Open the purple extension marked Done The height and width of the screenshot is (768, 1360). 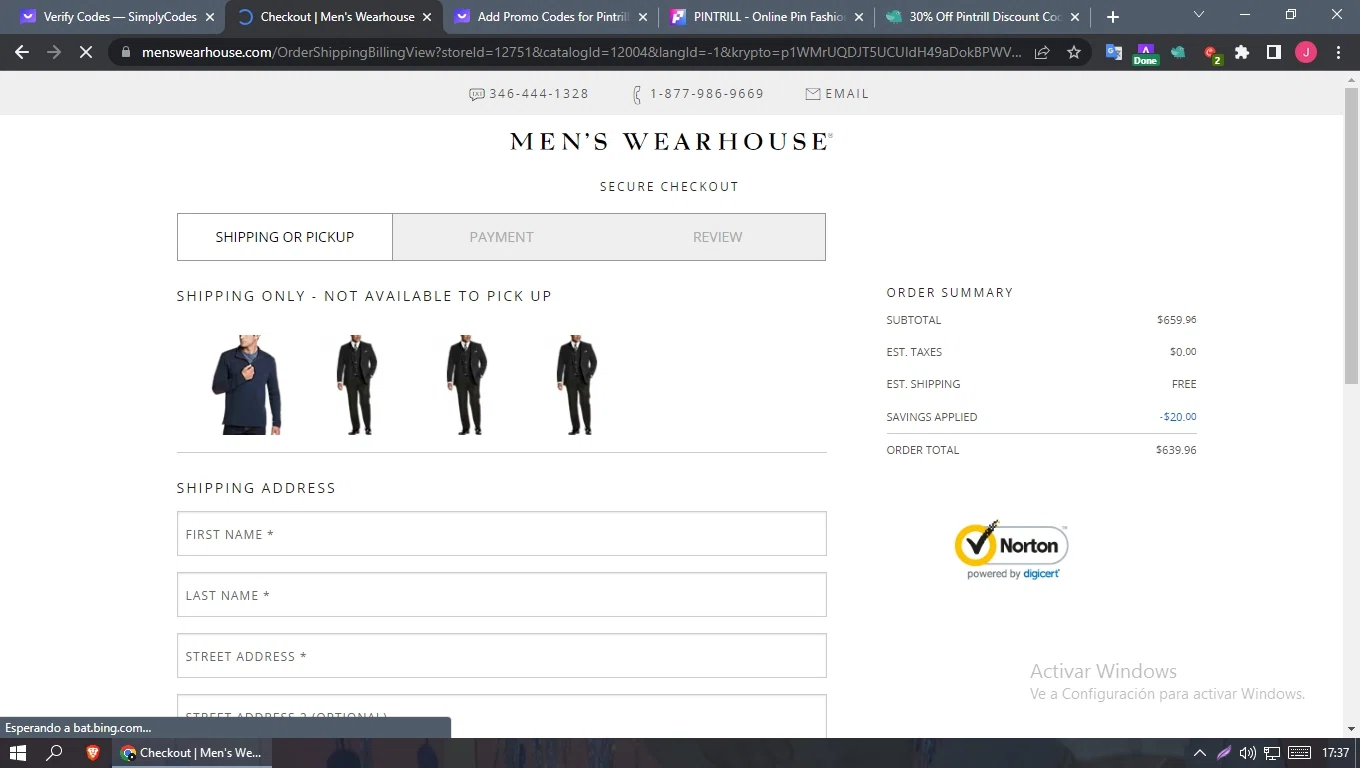(1145, 54)
